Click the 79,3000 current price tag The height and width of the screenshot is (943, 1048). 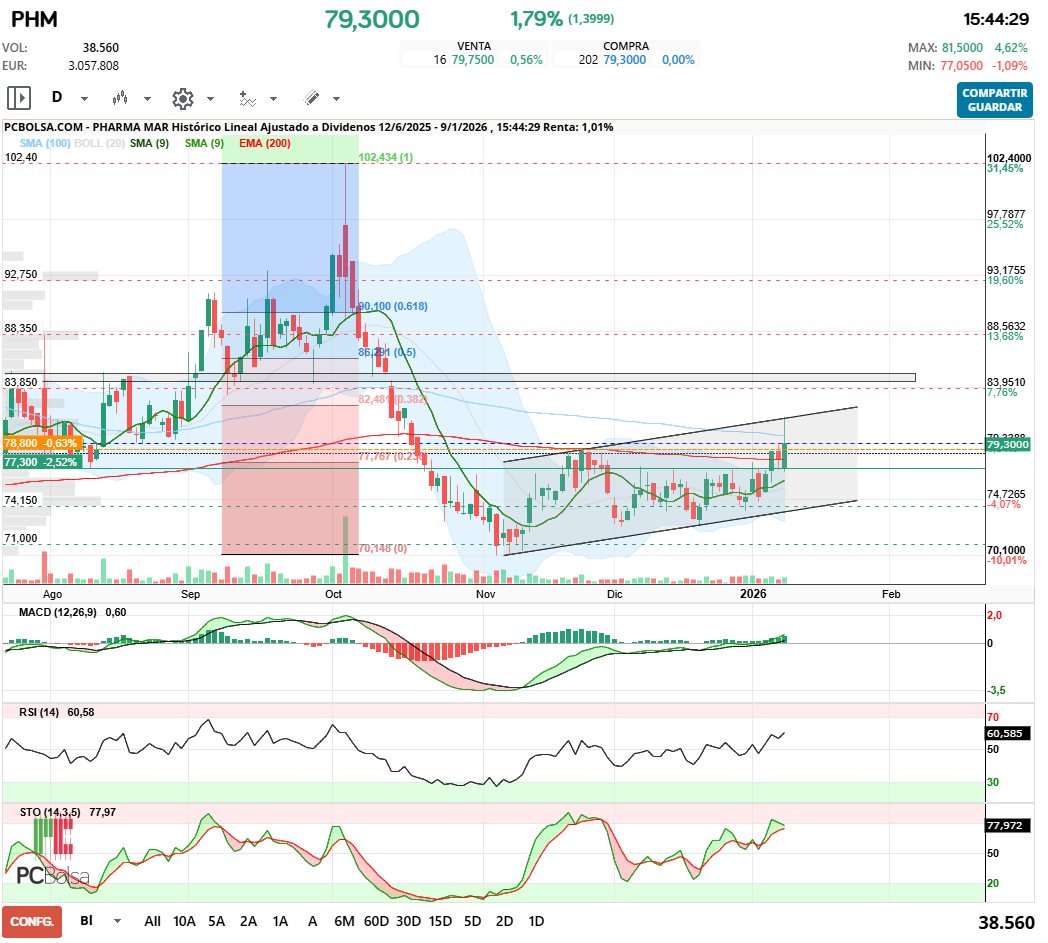coord(1008,444)
